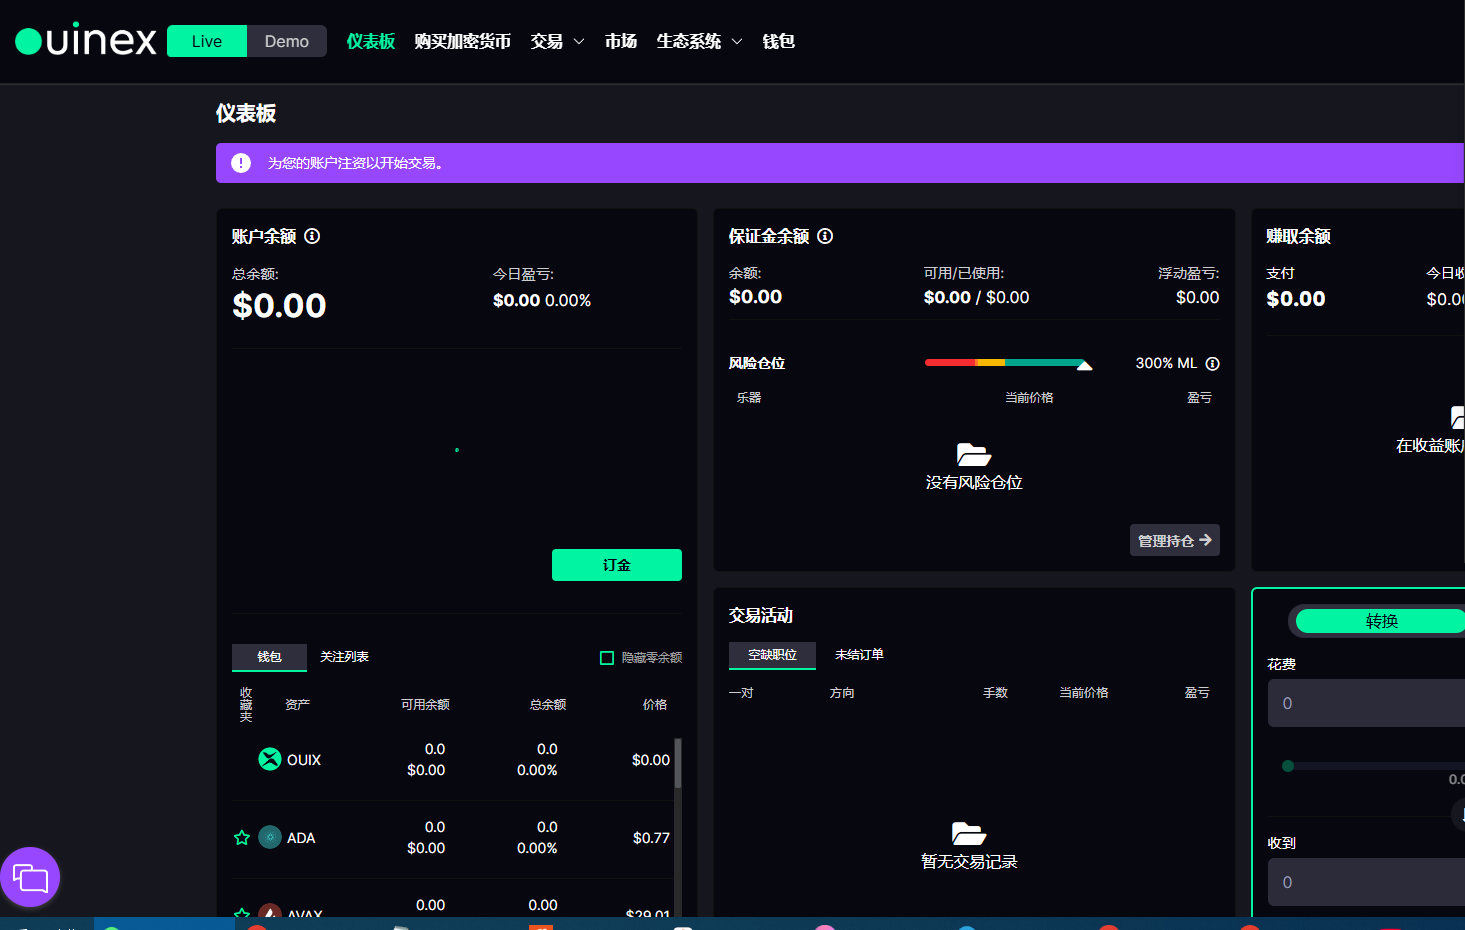Click the info icon next to 300% ML
This screenshot has width=1465, height=930.
click(1212, 364)
